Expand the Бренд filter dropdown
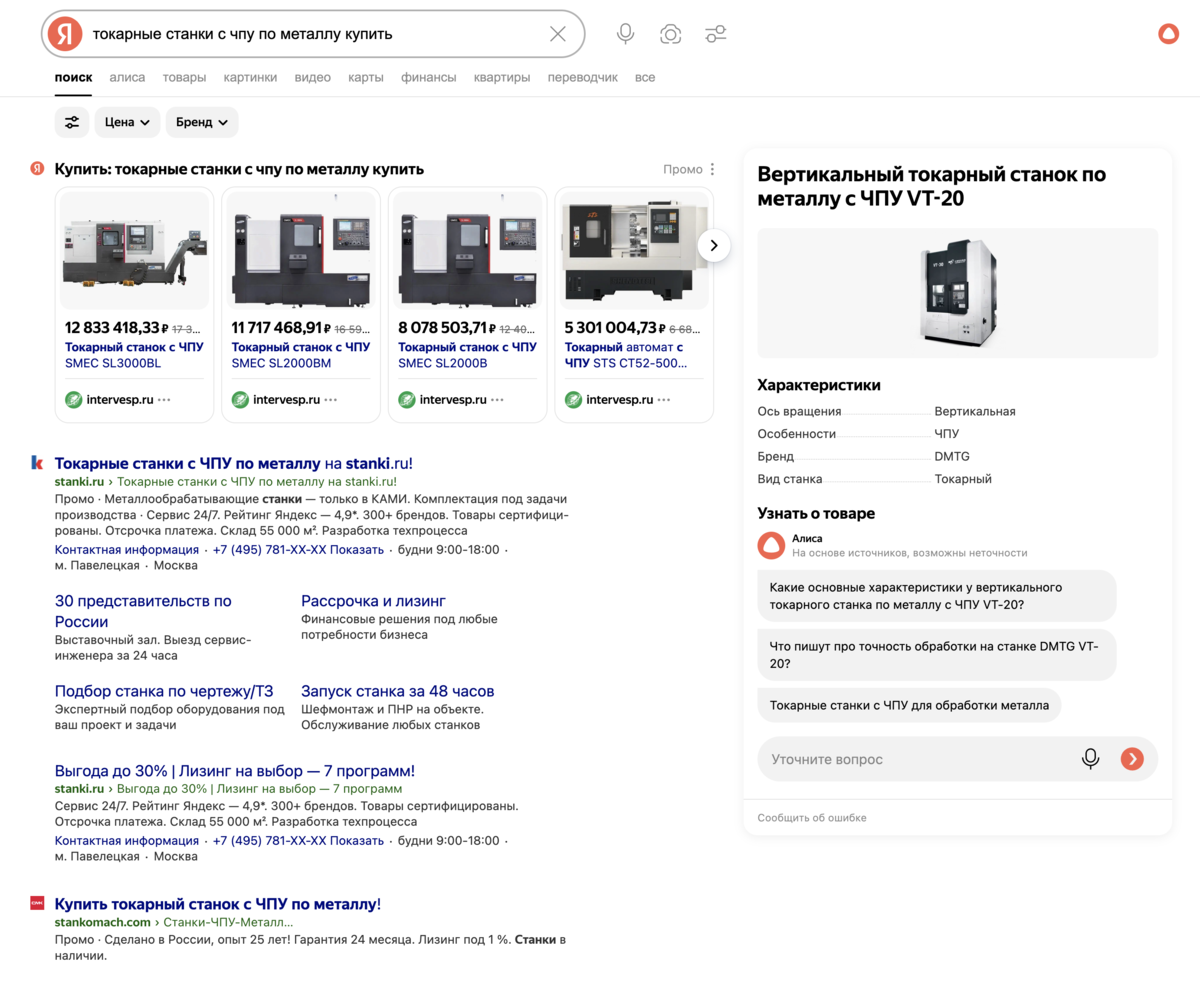 coord(202,122)
